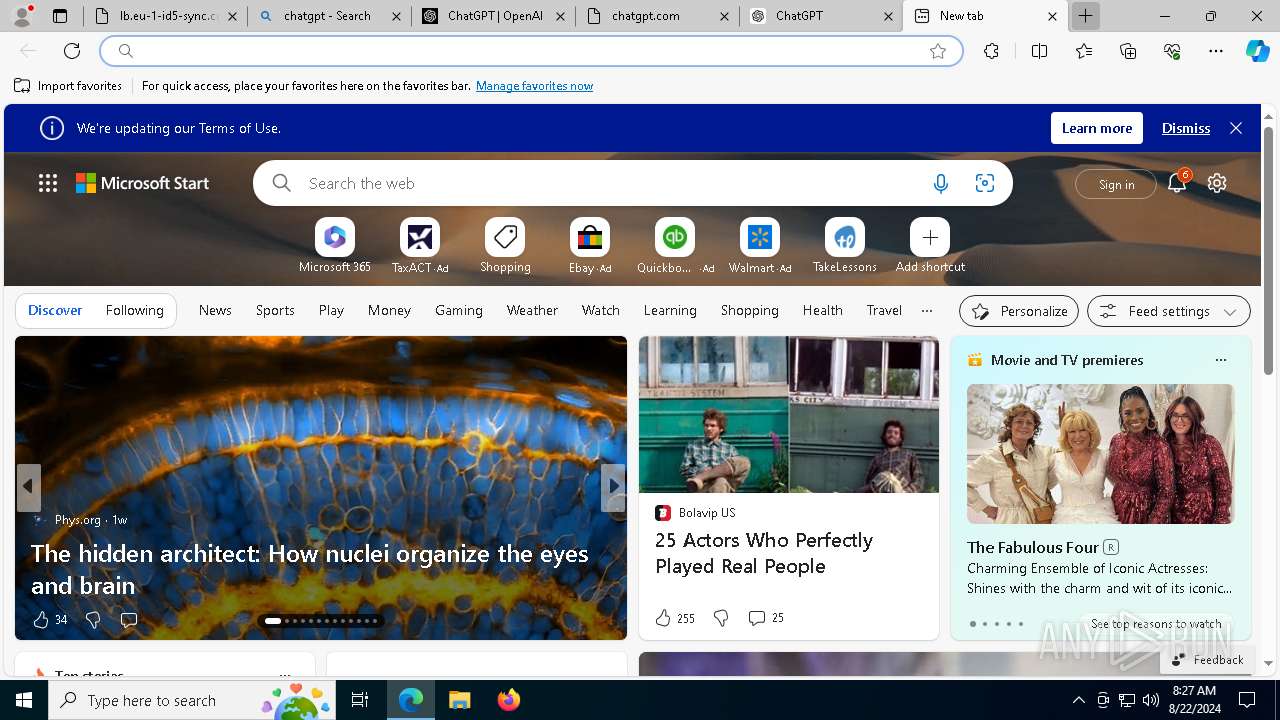Click the Personalize button
Screen dimensions: 1280x720
click(1019, 311)
